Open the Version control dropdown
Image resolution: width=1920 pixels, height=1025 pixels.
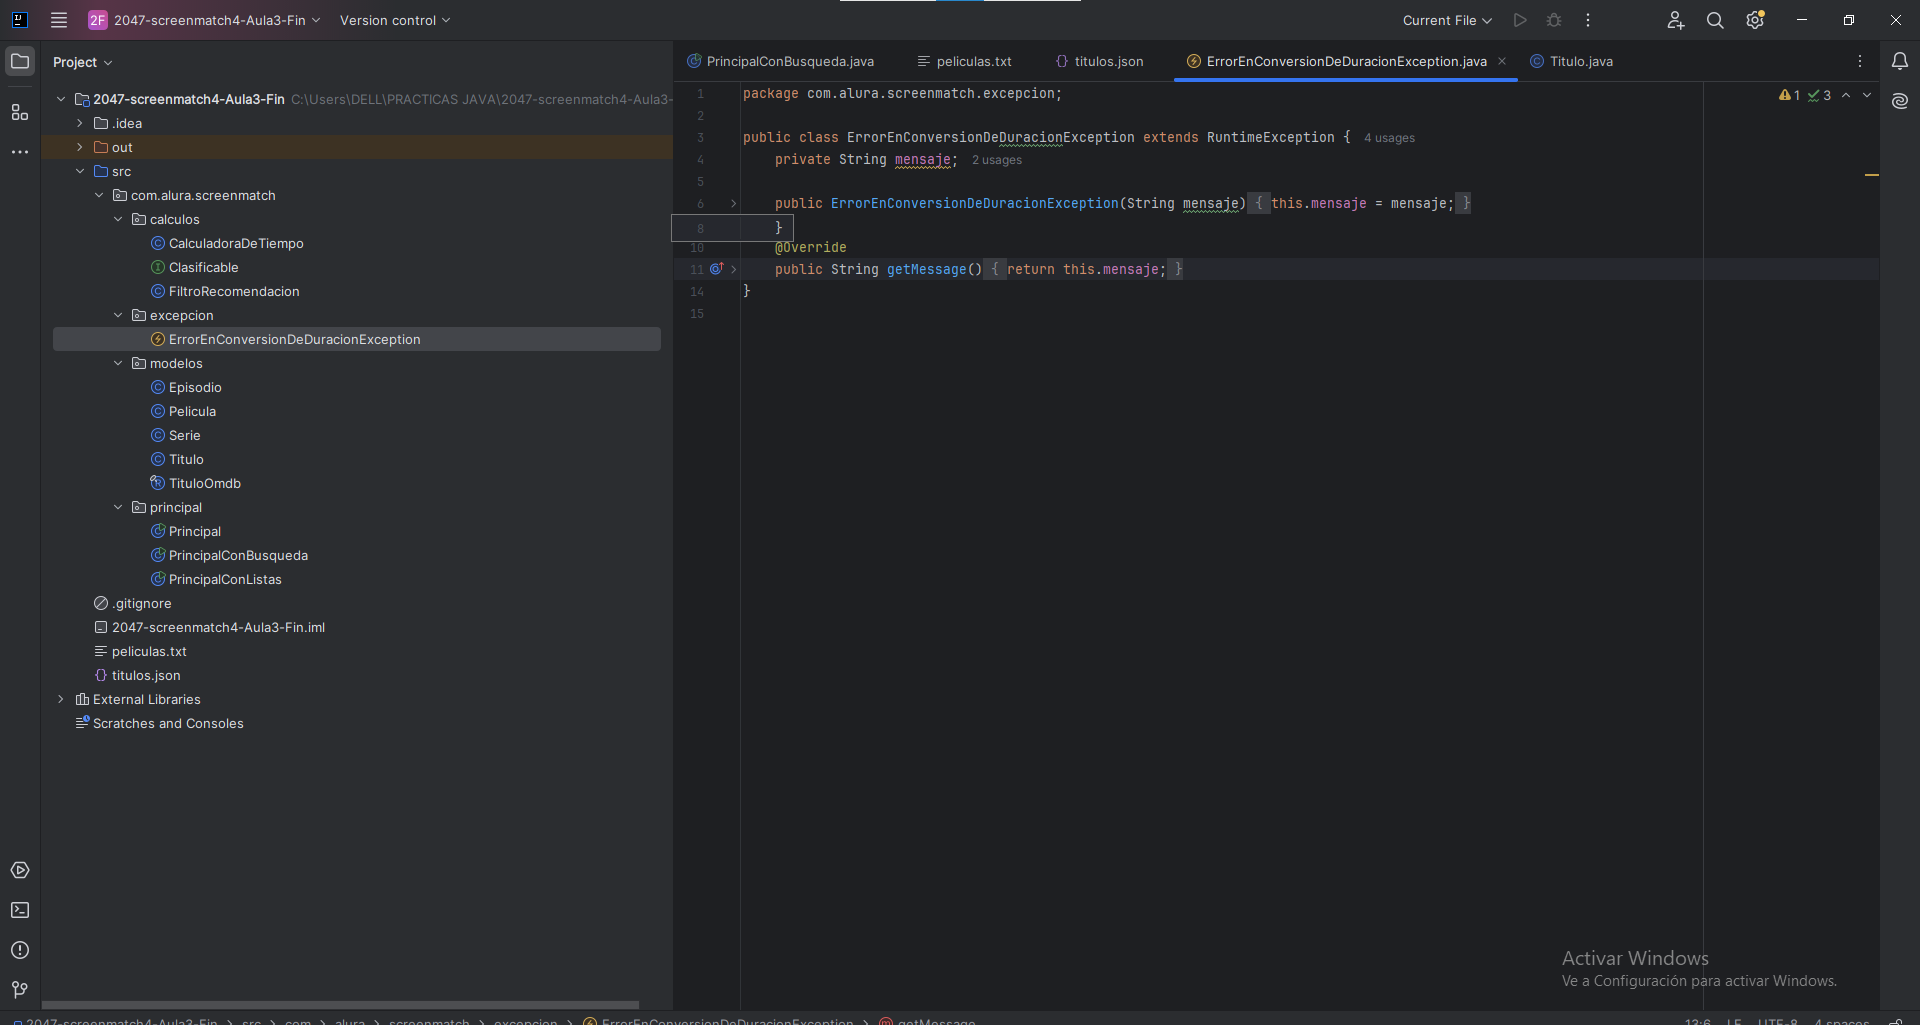click(x=395, y=20)
